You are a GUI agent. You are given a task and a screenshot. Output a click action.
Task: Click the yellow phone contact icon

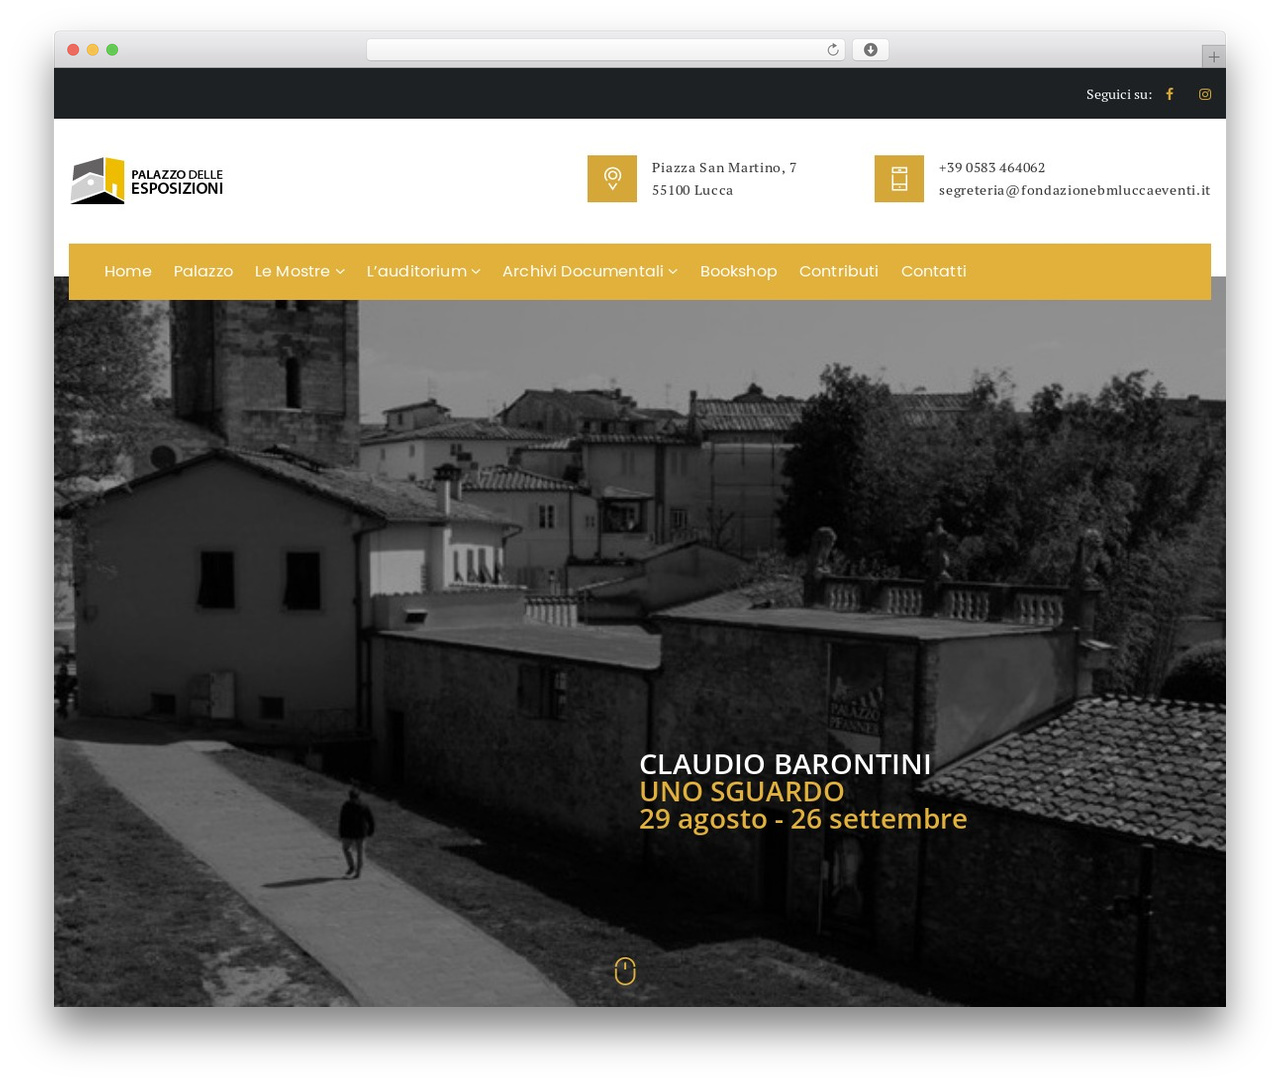(x=899, y=179)
